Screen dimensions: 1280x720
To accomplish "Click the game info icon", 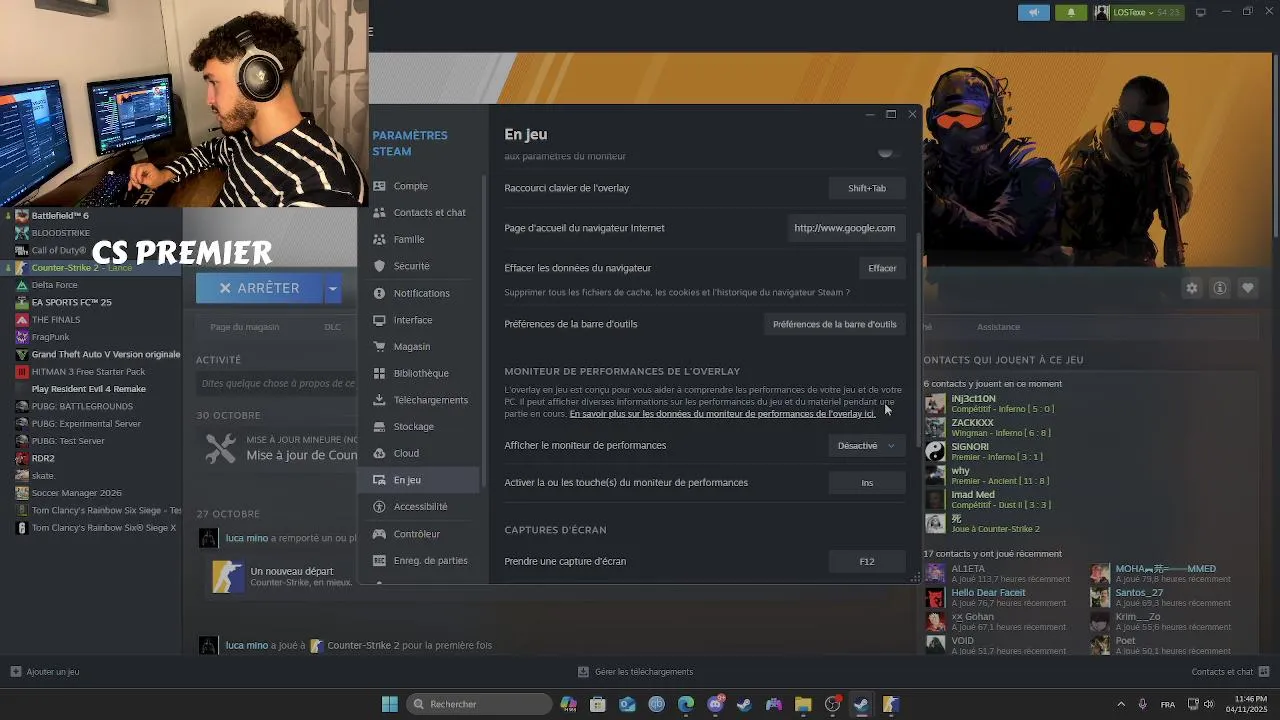I will [1220, 288].
